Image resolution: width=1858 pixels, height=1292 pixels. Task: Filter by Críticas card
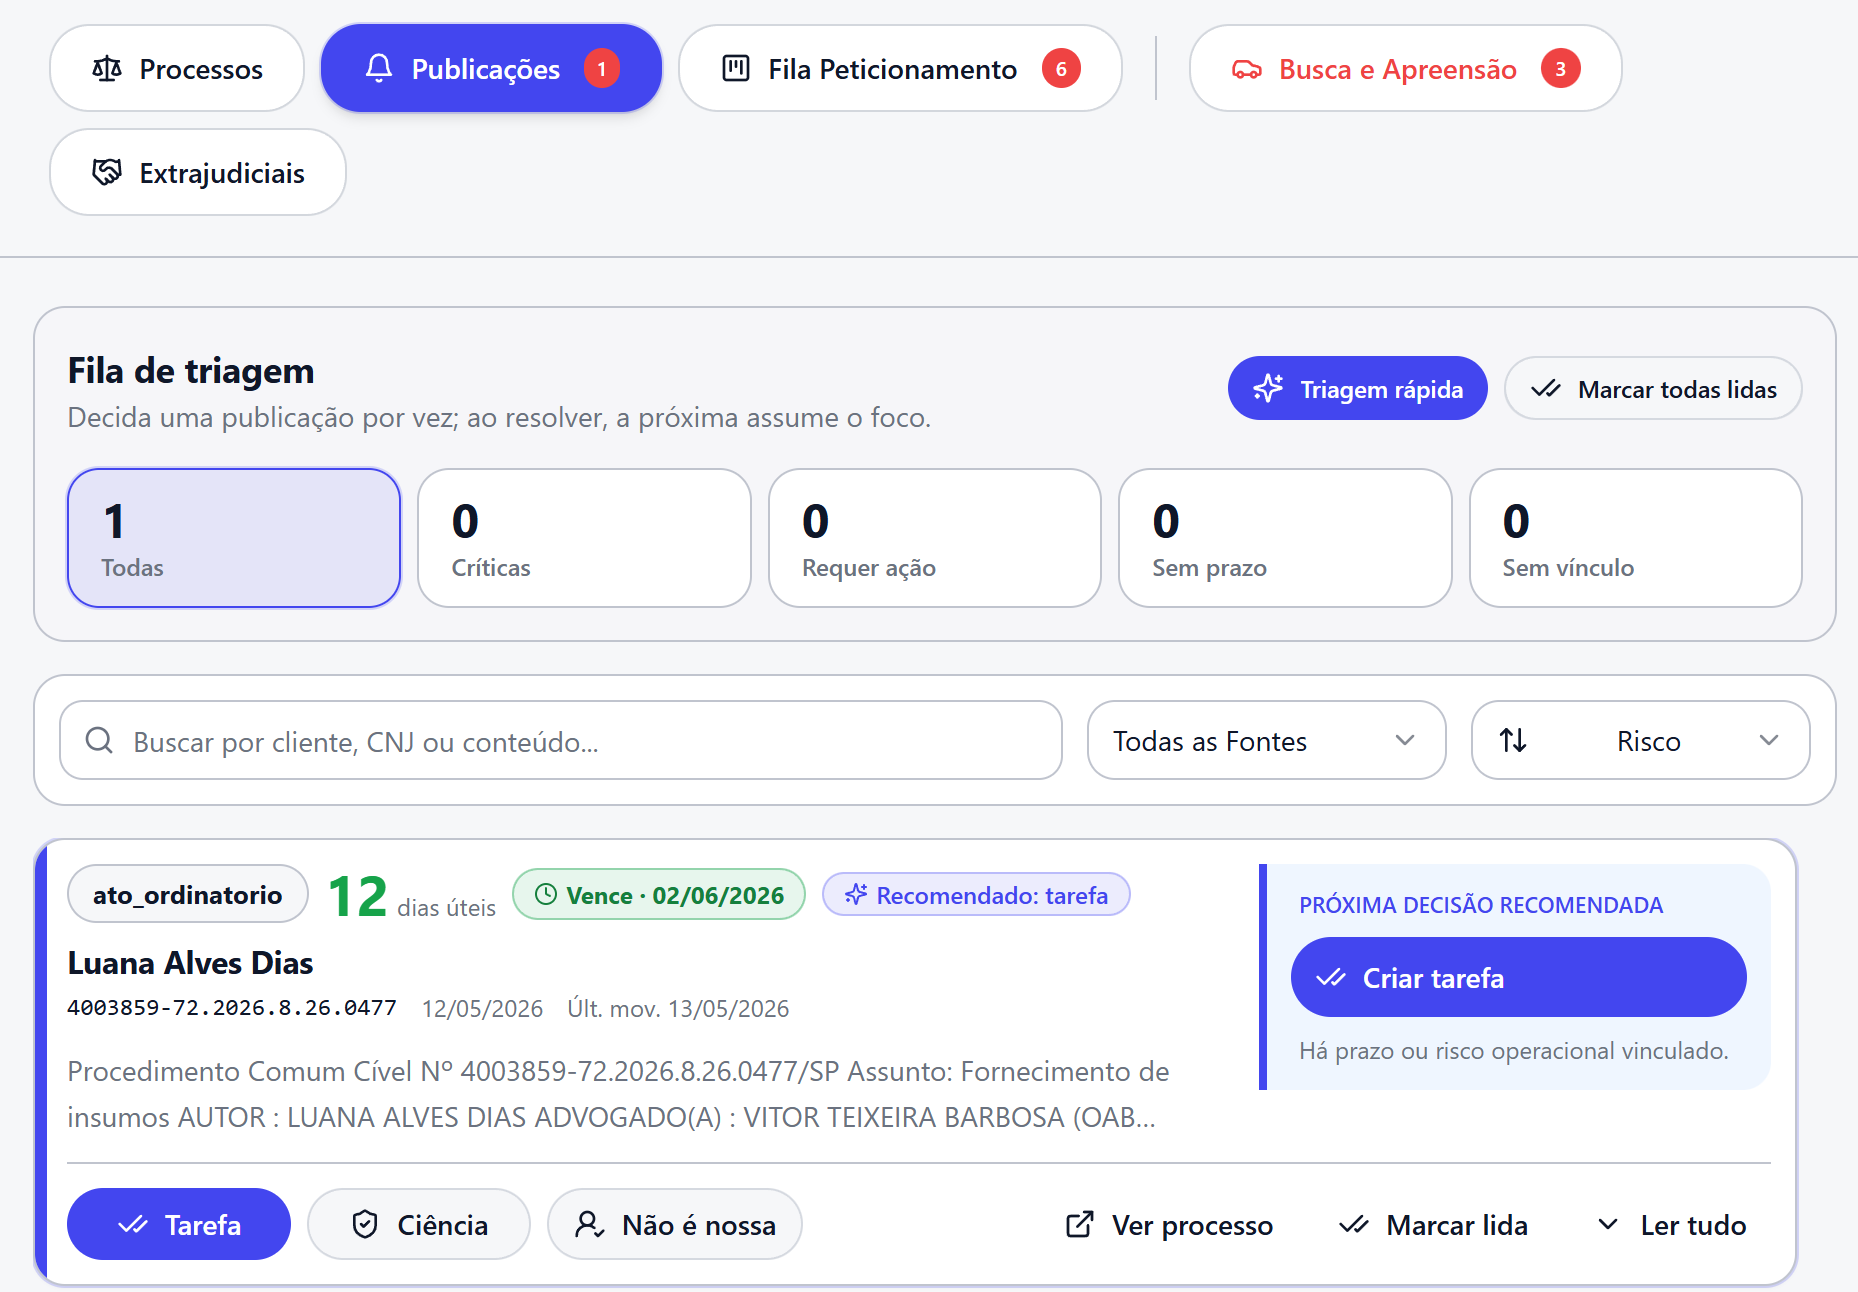click(x=584, y=538)
